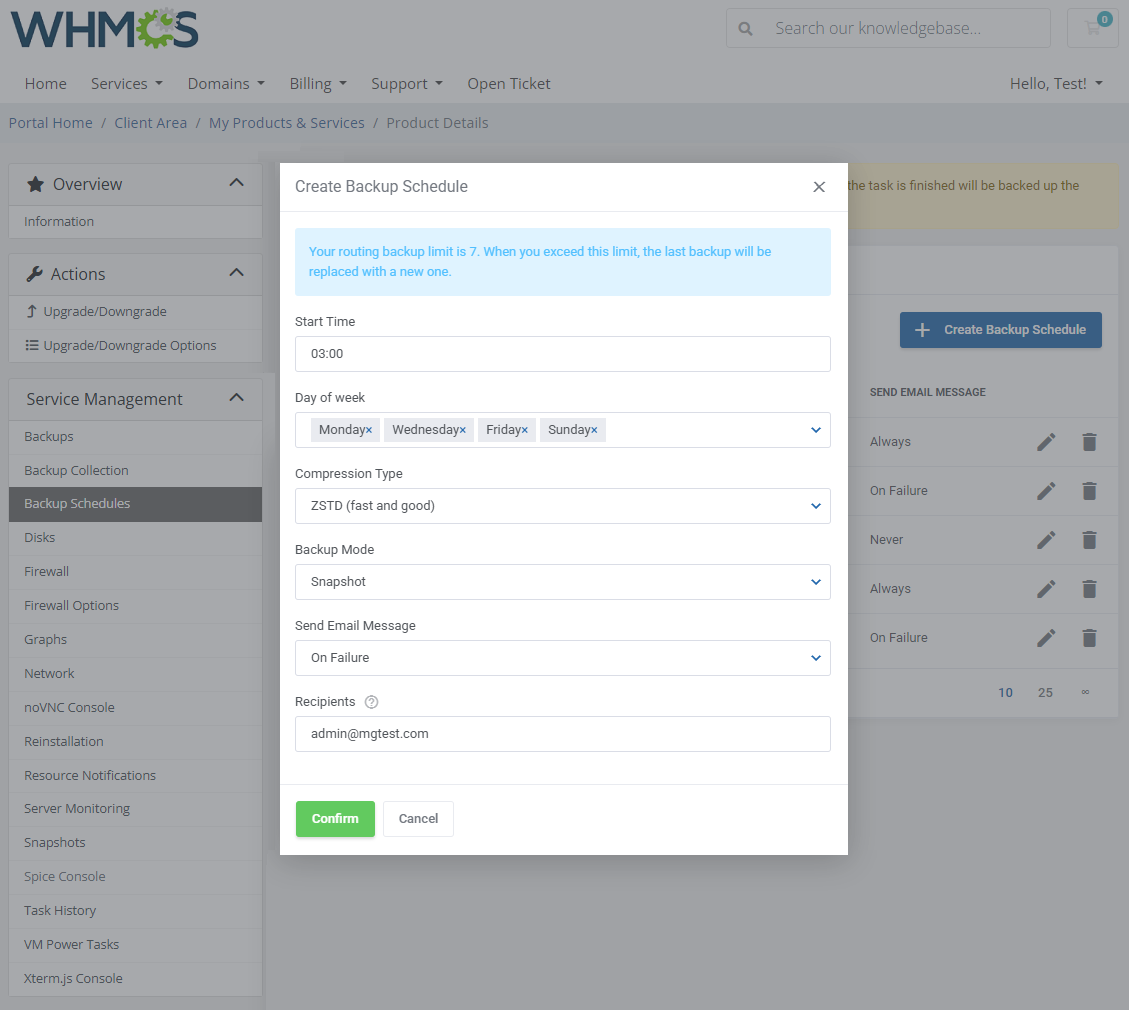The height and width of the screenshot is (1010, 1129).
Task: Remove the Friday tag
Action: (x=525, y=430)
